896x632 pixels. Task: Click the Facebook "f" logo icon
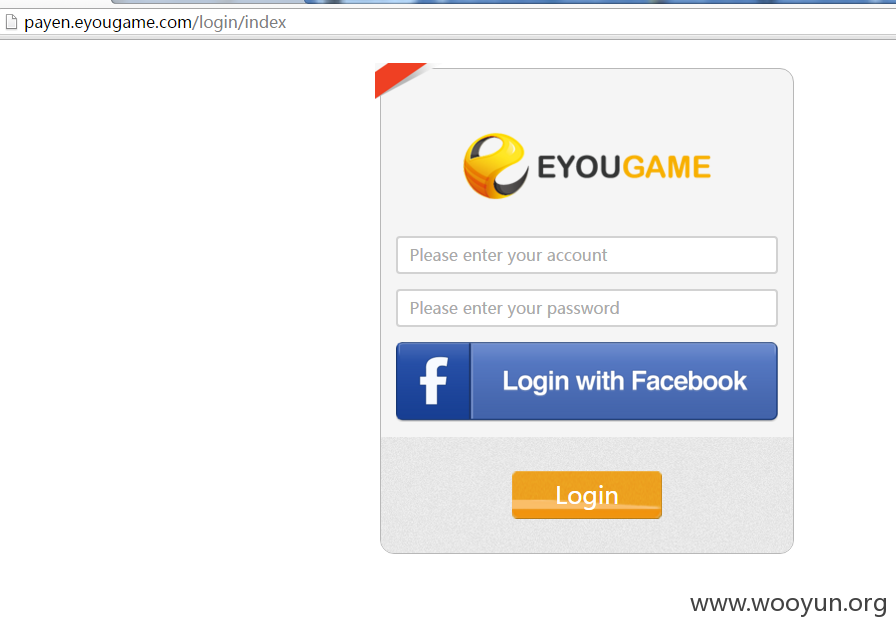coord(434,381)
